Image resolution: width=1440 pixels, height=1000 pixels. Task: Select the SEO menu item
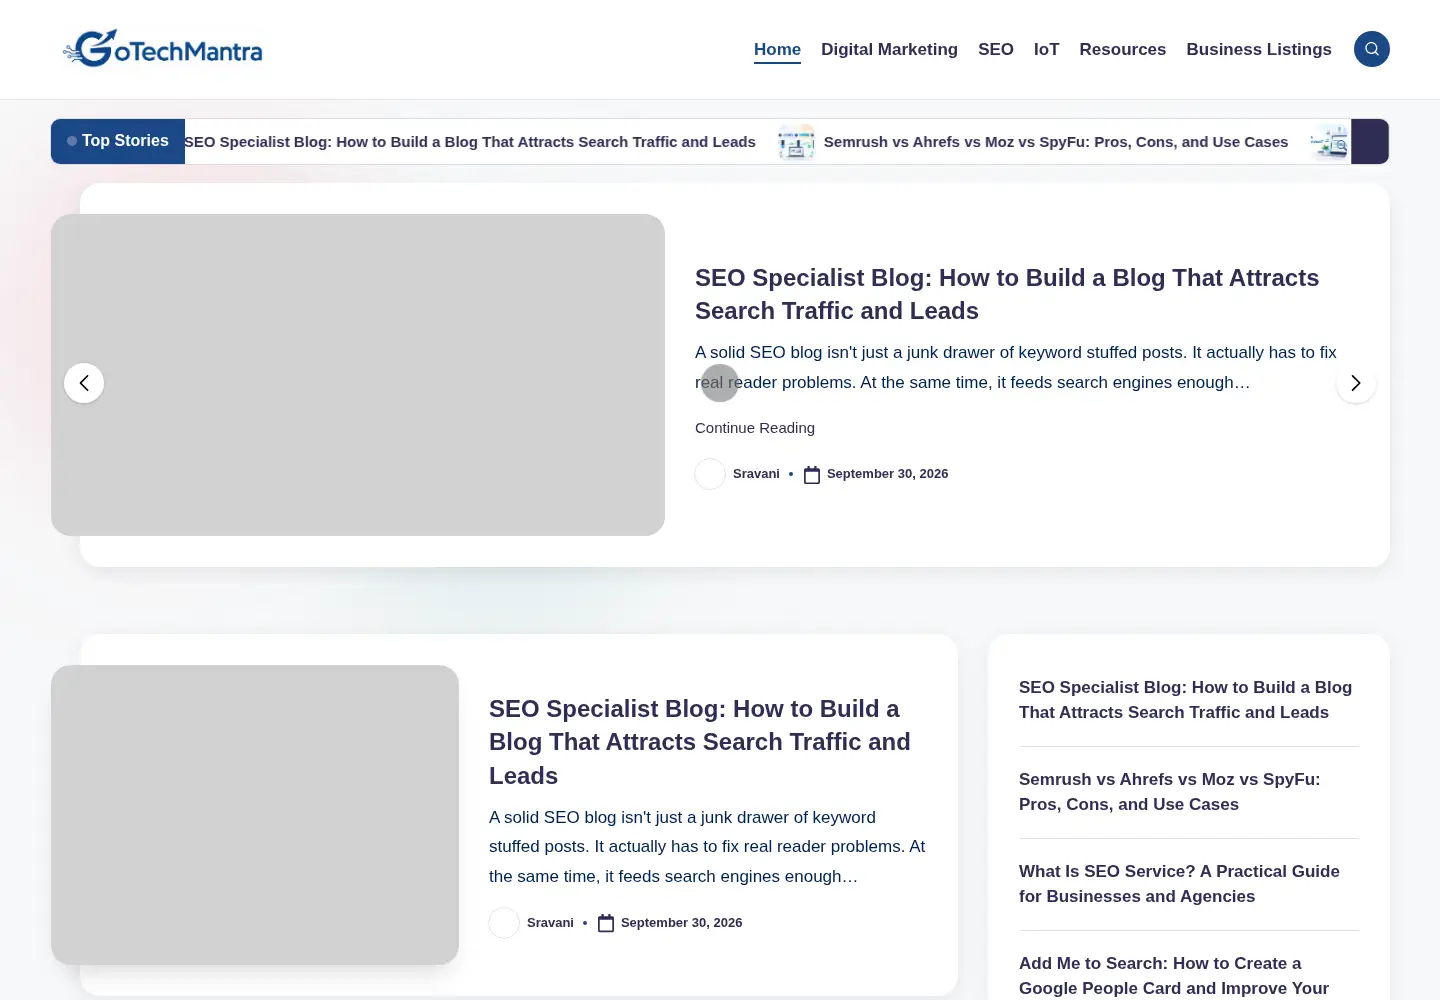996,49
